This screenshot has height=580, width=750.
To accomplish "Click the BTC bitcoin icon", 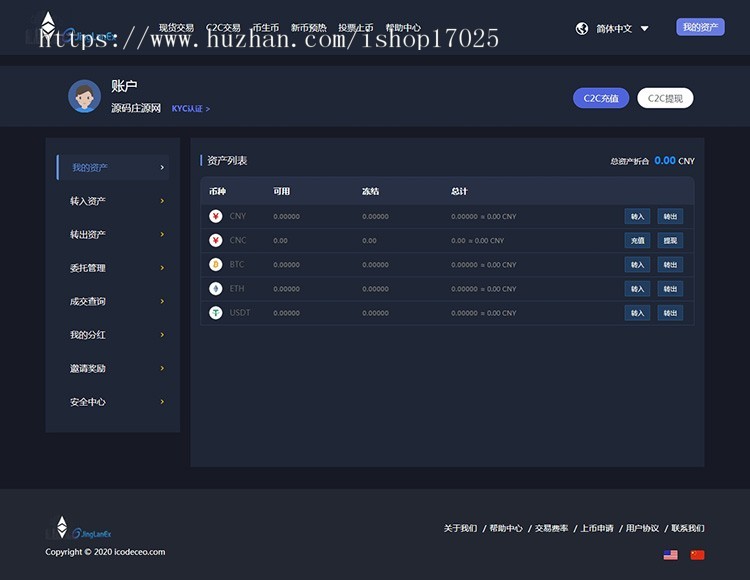I will pos(216,264).
